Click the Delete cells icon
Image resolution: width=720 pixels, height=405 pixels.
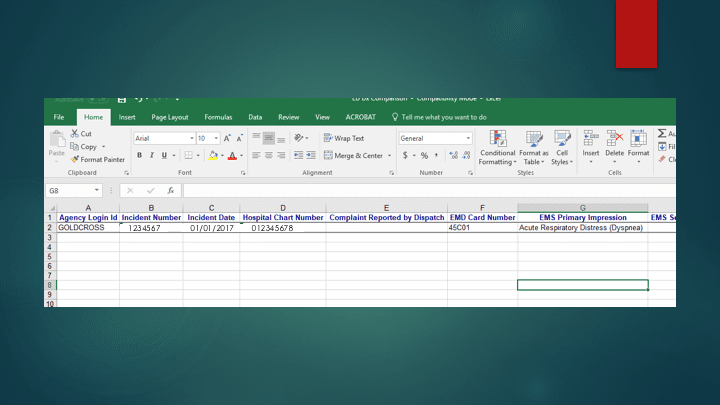pos(614,139)
